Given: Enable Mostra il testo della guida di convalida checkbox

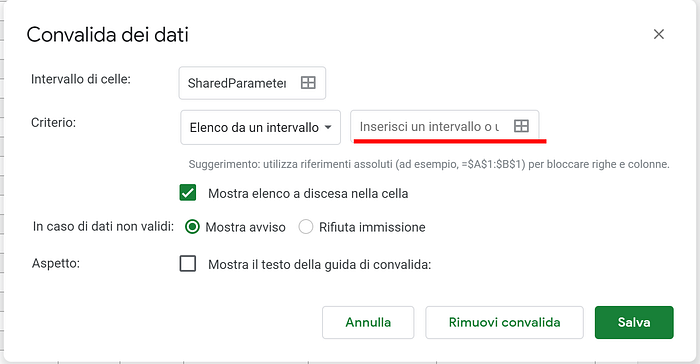Looking at the screenshot, I should click(x=188, y=264).
